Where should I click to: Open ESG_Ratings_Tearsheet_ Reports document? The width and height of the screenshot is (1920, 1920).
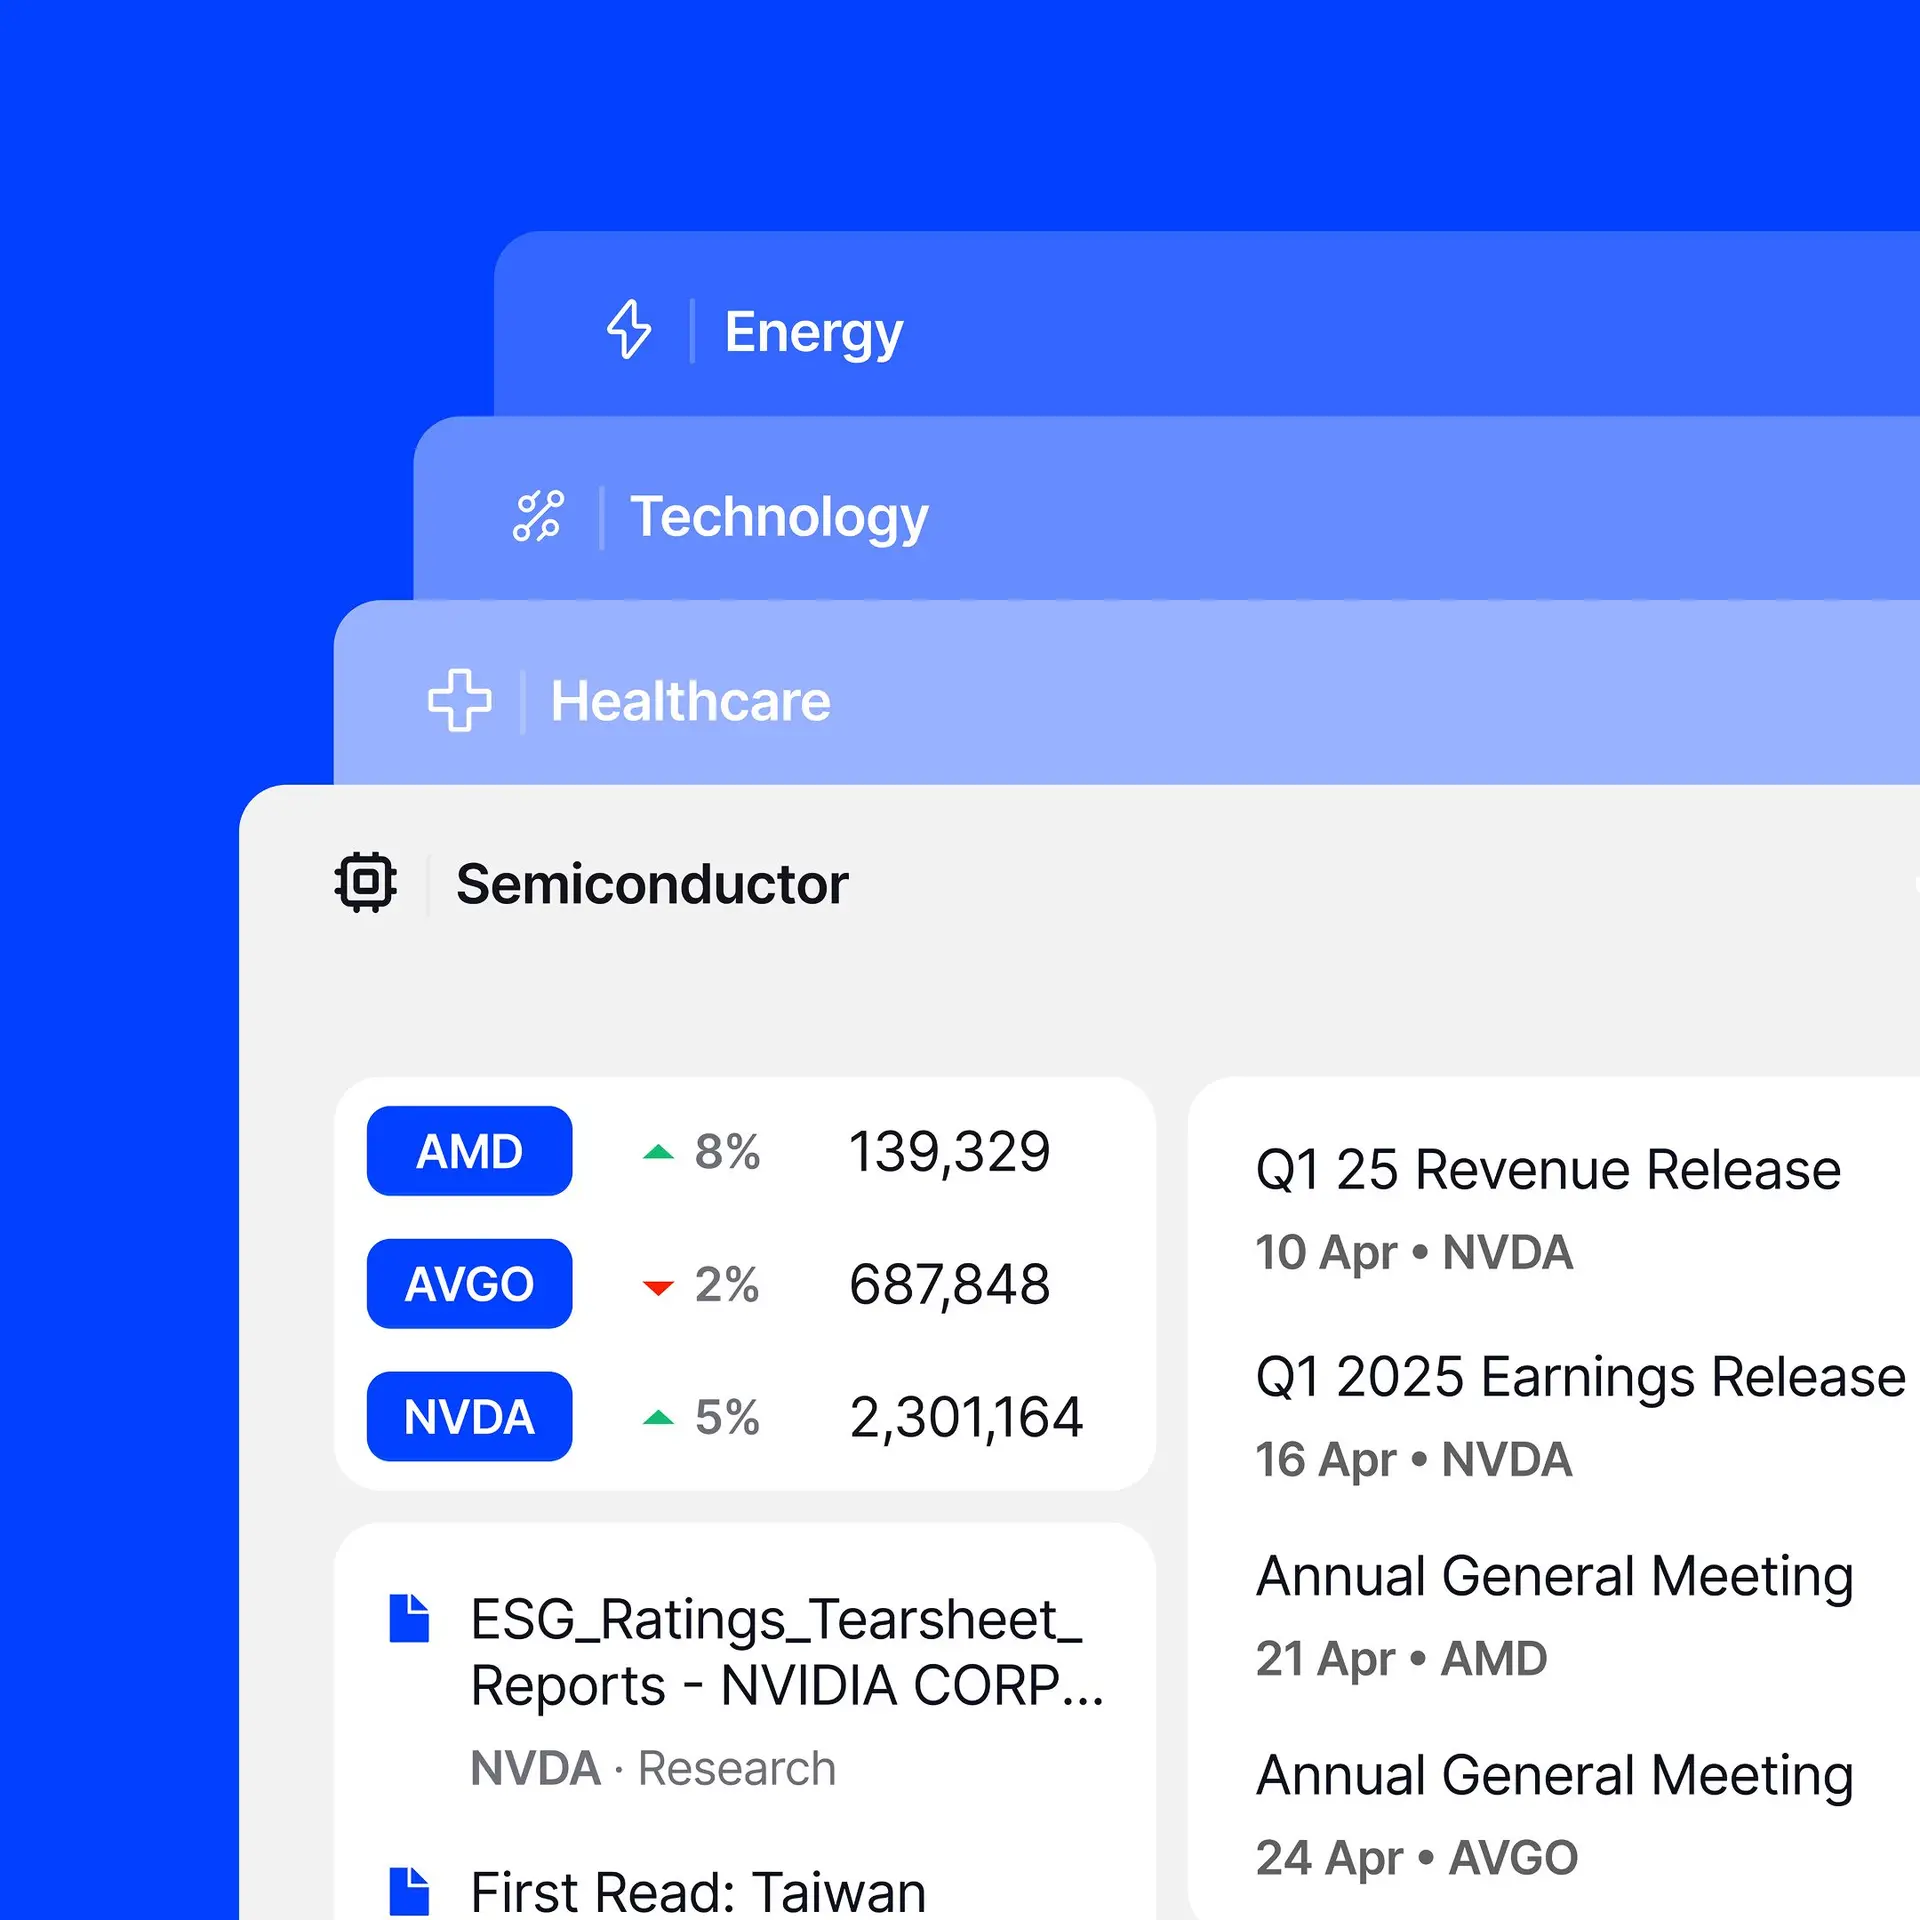coord(786,1652)
